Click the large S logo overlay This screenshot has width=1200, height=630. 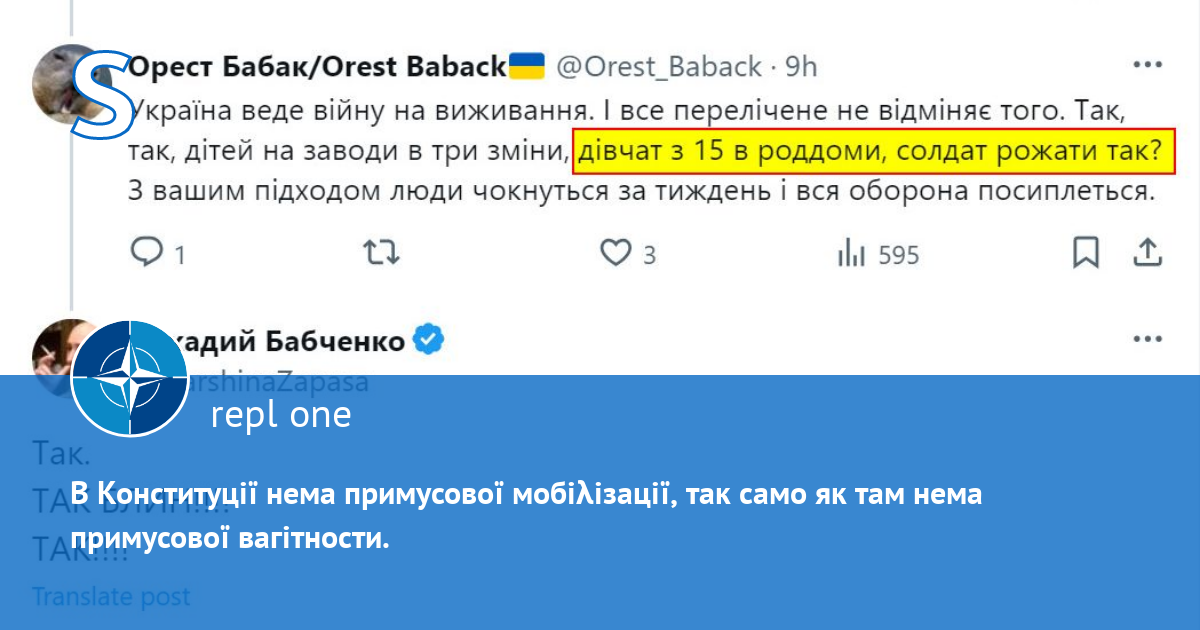point(102,93)
